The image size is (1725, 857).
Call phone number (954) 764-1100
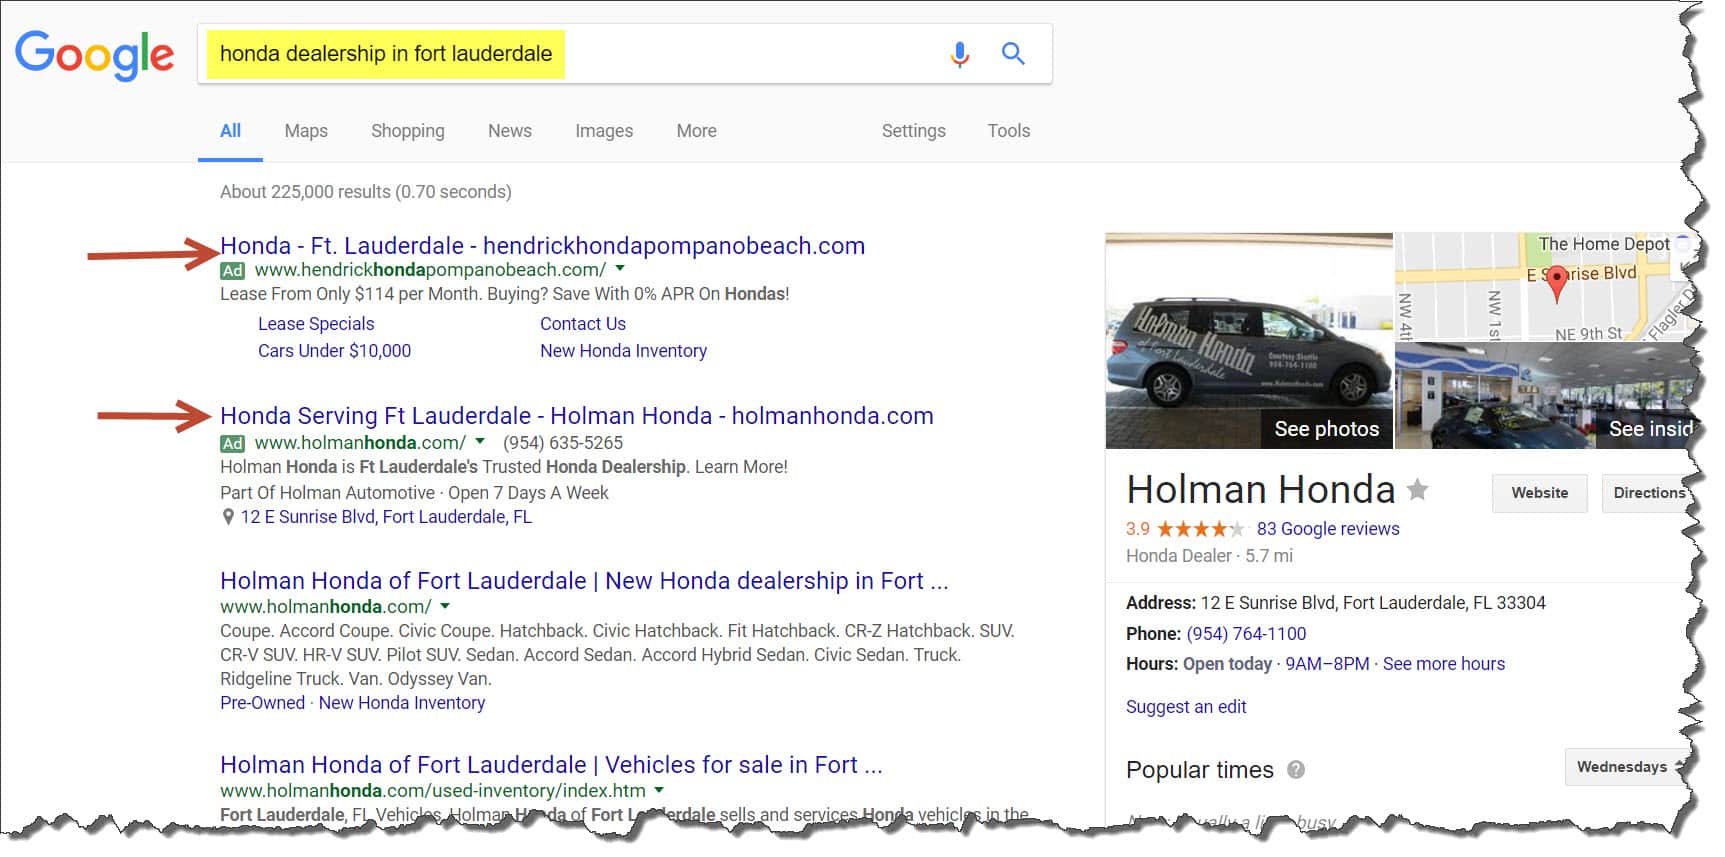(x=1246, y=634)
